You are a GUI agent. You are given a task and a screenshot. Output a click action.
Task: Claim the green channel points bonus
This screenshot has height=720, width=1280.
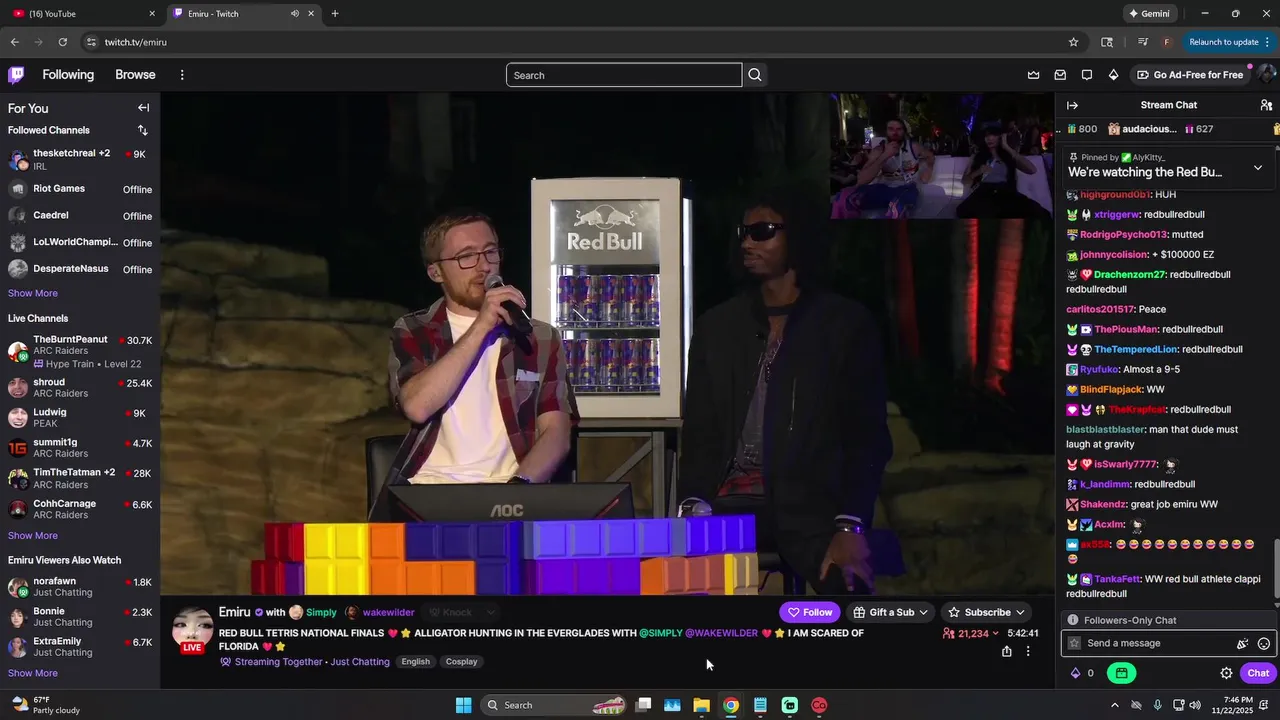point(1121,673)
